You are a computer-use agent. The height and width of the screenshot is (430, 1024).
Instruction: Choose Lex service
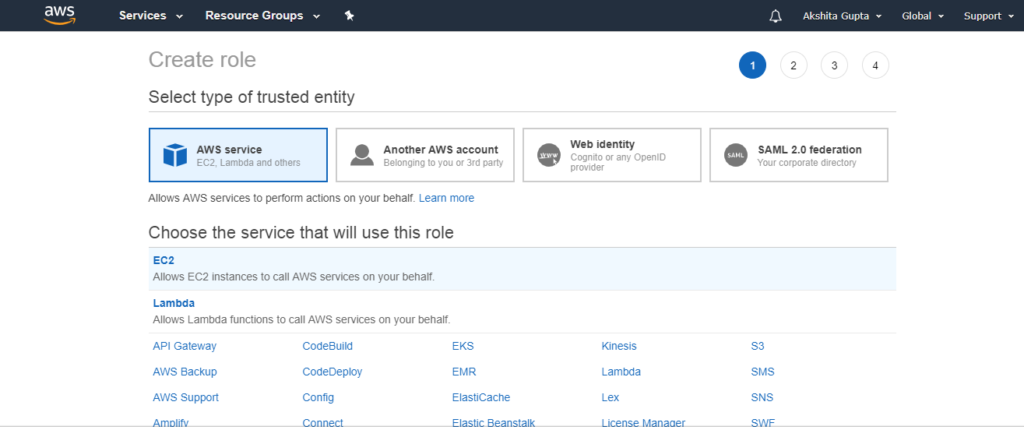(610, 397)
